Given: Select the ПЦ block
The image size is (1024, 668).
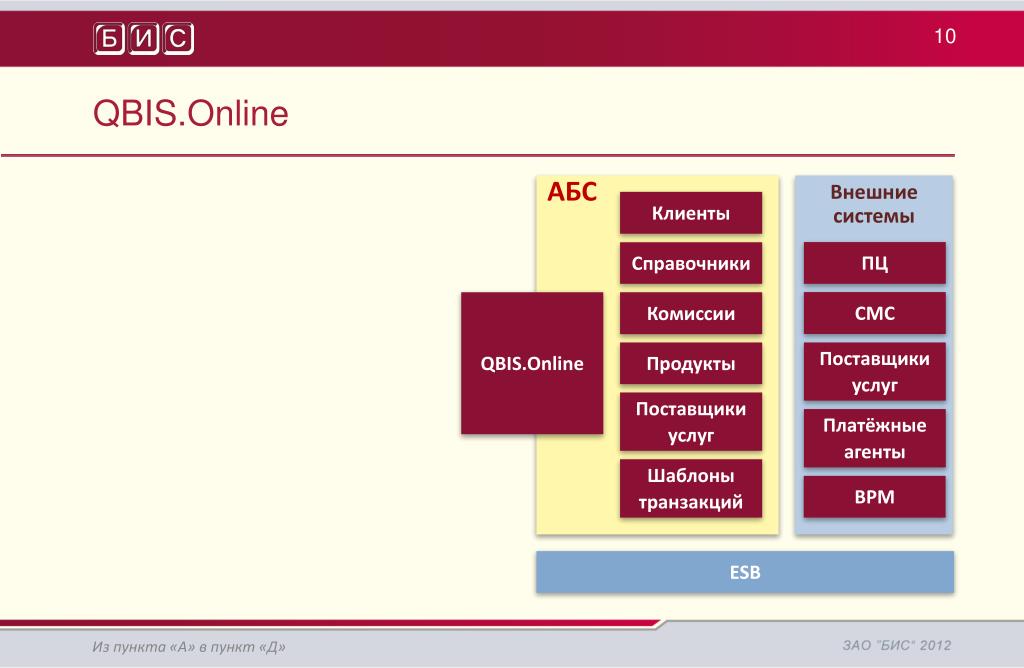Looking at the screenshot, I should (874, 263).
